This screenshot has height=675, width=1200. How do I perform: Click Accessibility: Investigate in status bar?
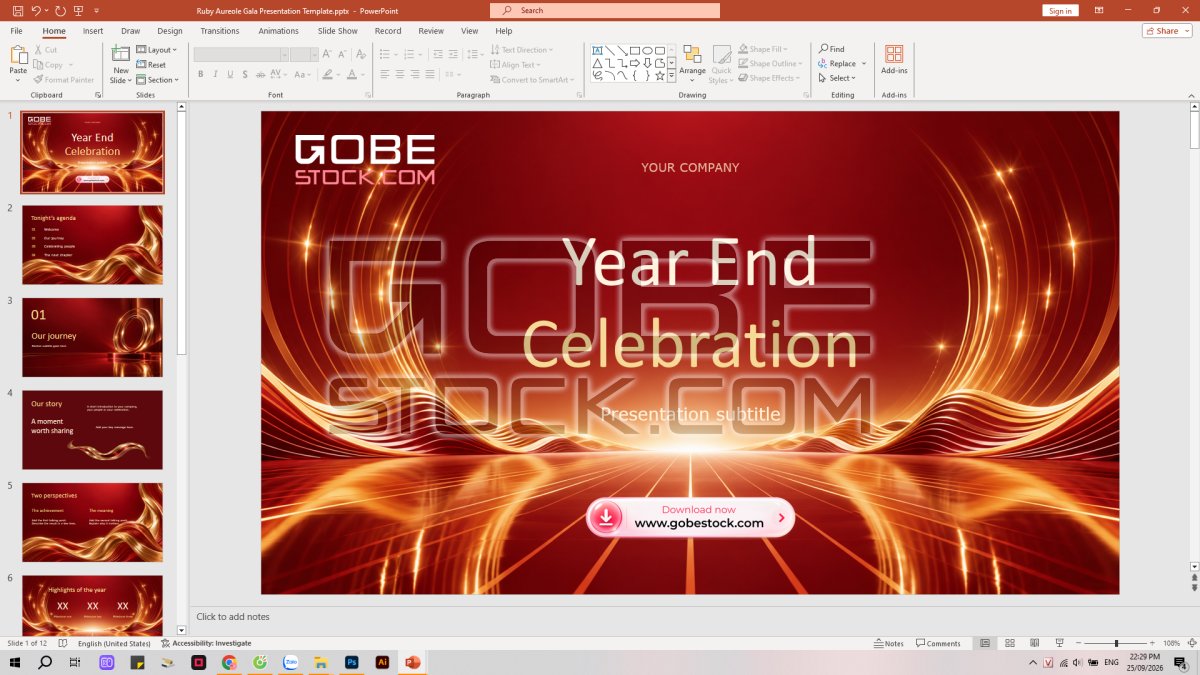pyautogui.click(x=206, y=643)
